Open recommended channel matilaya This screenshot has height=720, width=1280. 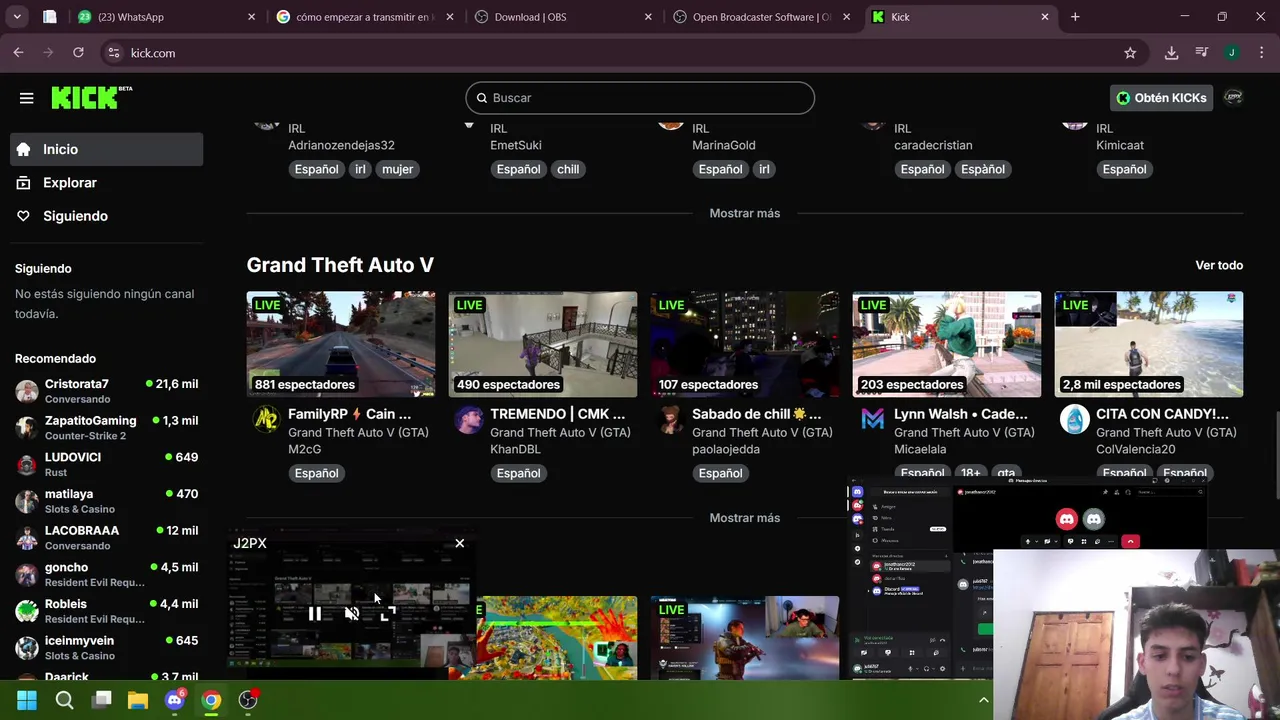(x=106, y=501)
